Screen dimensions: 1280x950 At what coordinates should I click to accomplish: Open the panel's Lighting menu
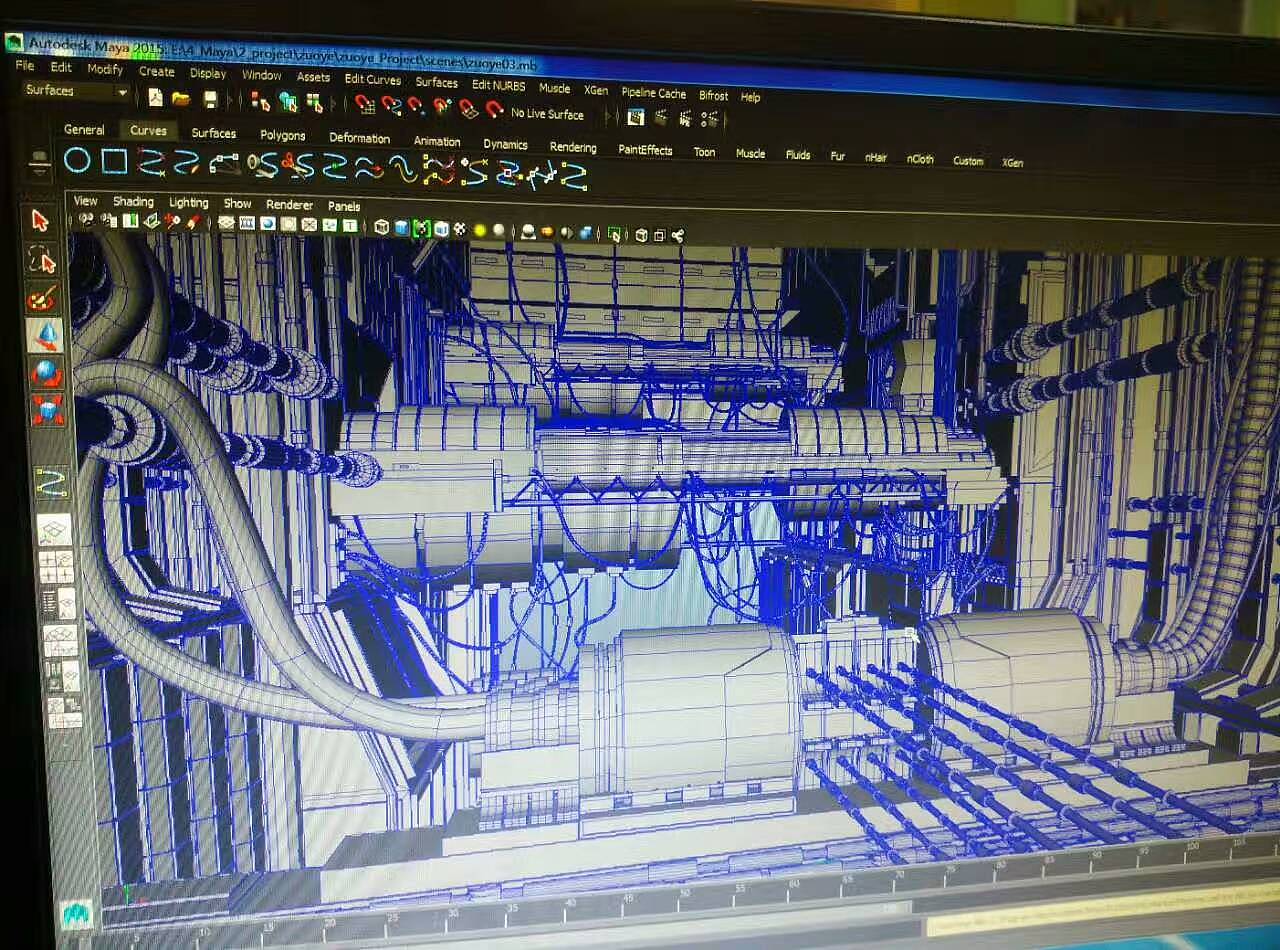[x=189, y=203]
